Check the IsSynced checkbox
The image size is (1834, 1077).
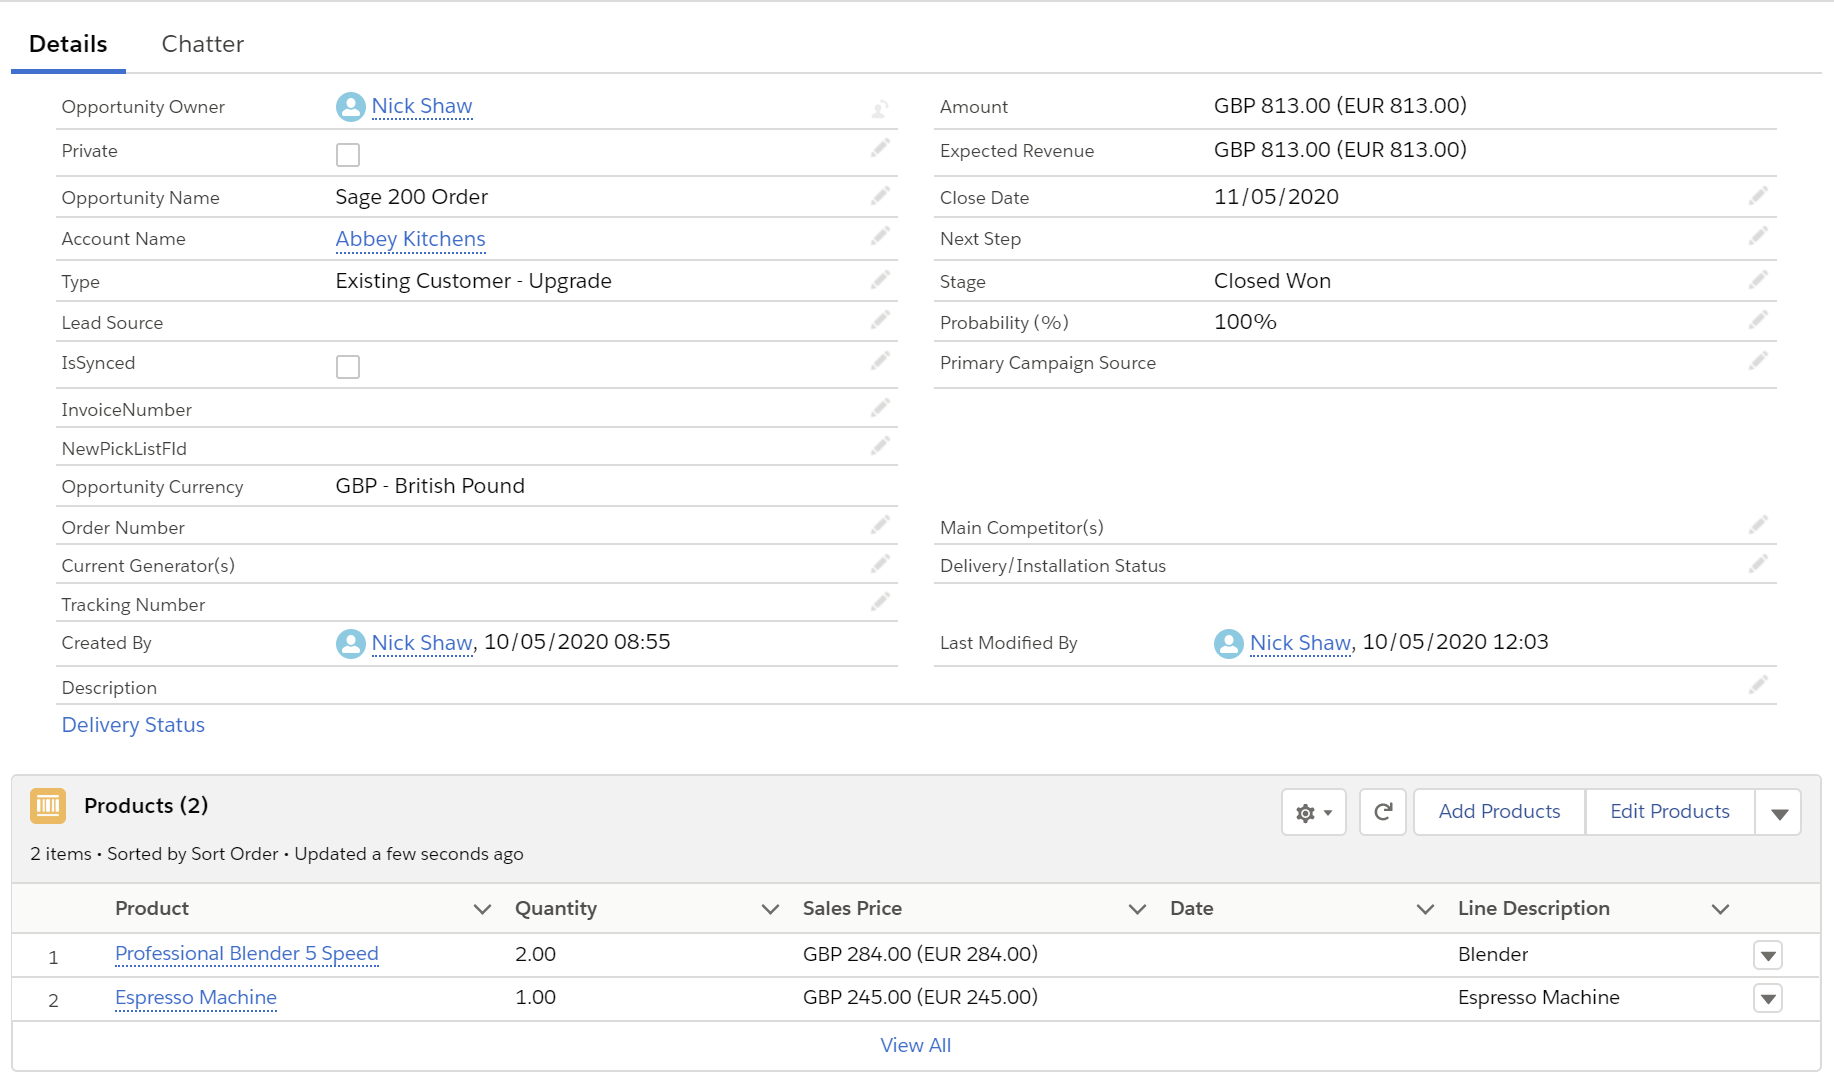tap(348, 367)
